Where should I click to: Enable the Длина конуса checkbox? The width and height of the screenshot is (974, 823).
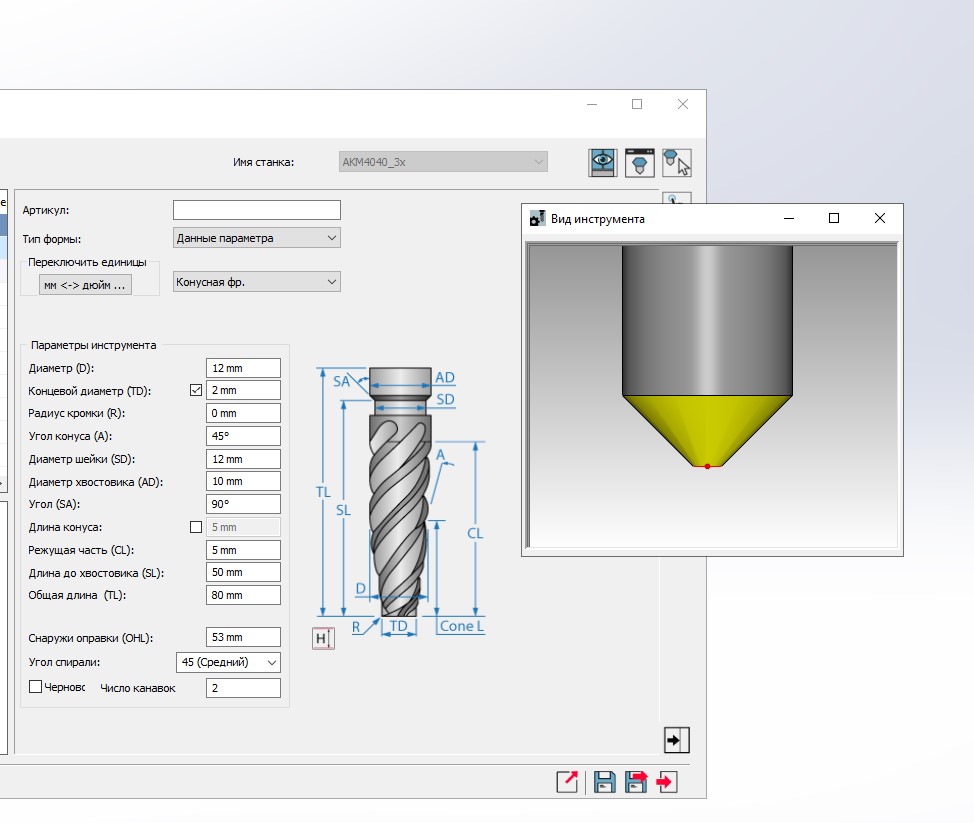pos(196,527)
